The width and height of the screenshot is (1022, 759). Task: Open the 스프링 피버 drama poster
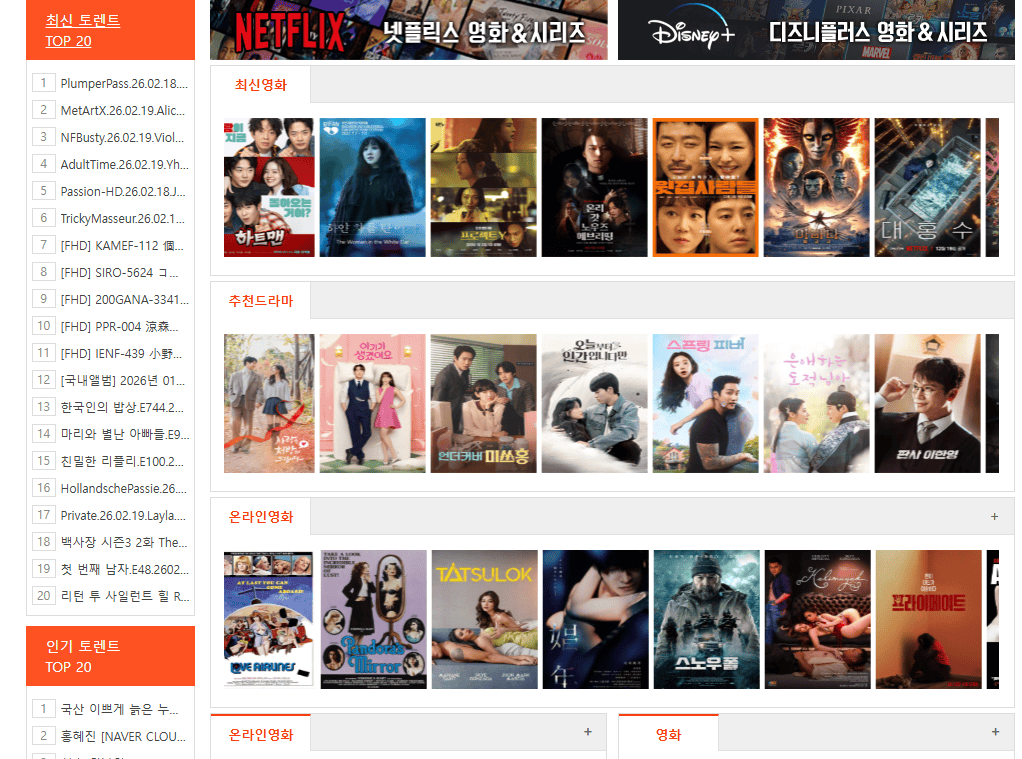coord(705,404)
